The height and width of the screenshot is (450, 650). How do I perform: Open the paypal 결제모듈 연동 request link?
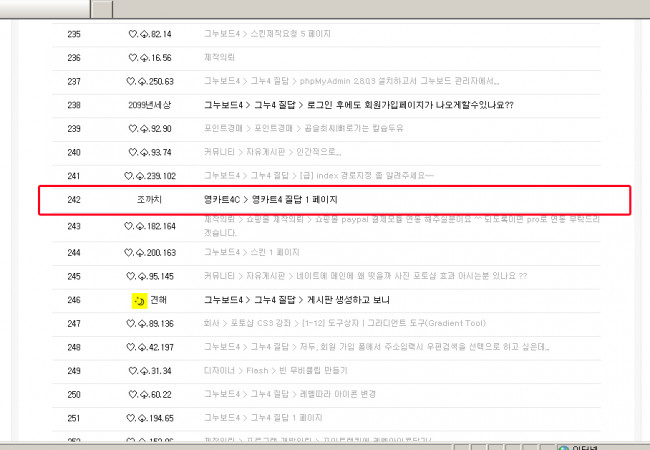pyautogui.click(x=402, y=226)
